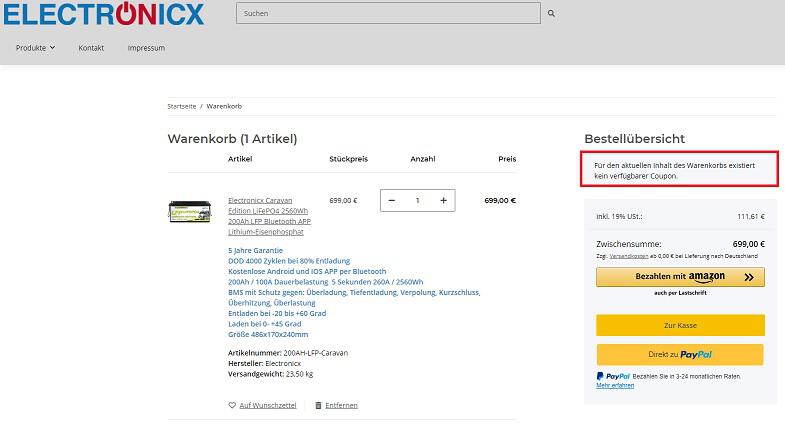Click the ELECTRONICX logo
Viewport: 785px width, 426px height.
[x=104, y=14]
